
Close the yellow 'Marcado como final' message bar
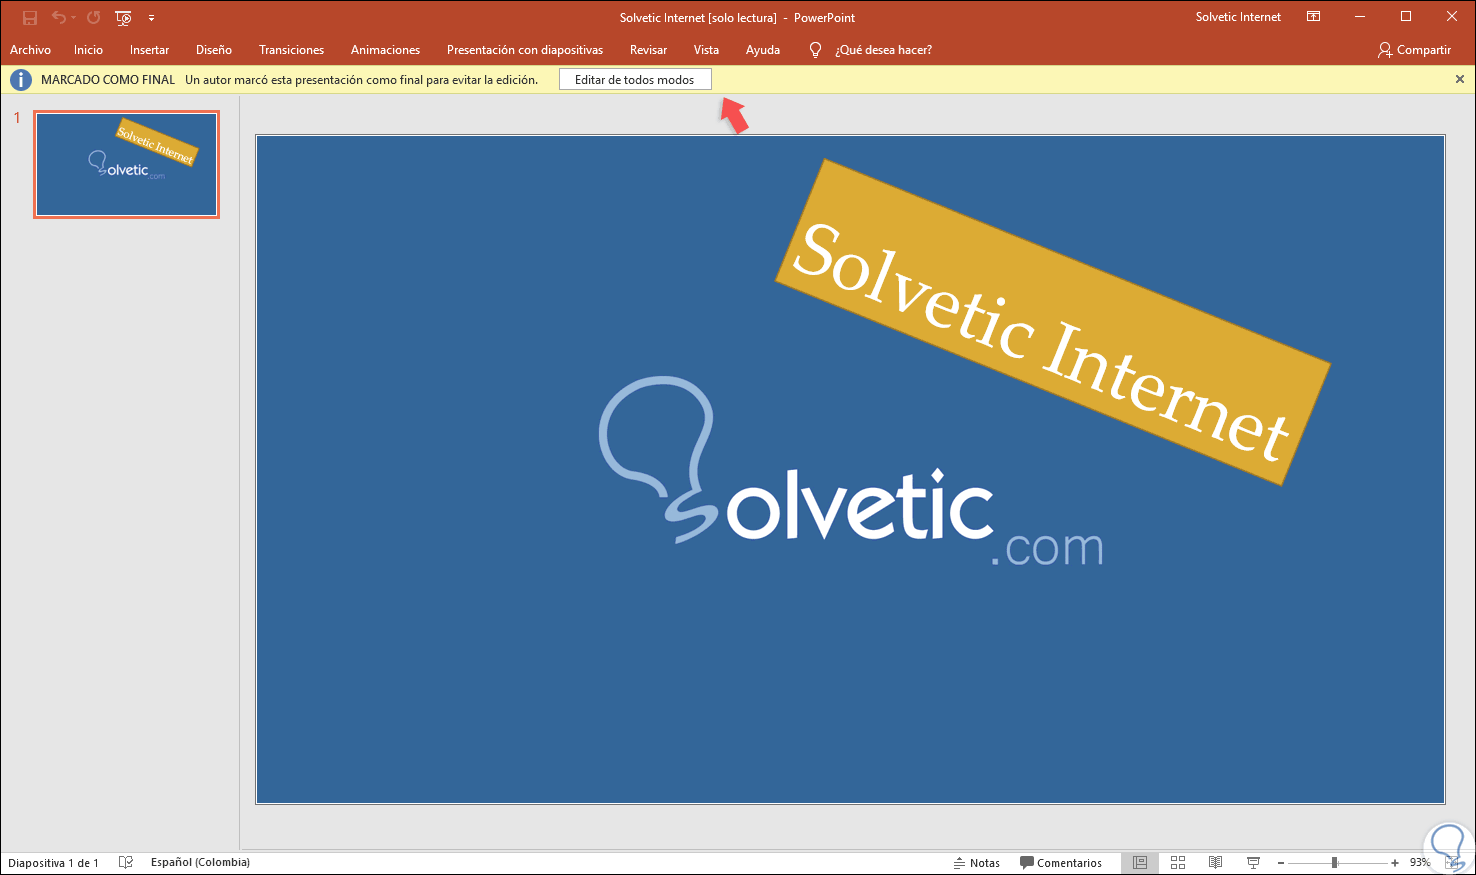1460,79
